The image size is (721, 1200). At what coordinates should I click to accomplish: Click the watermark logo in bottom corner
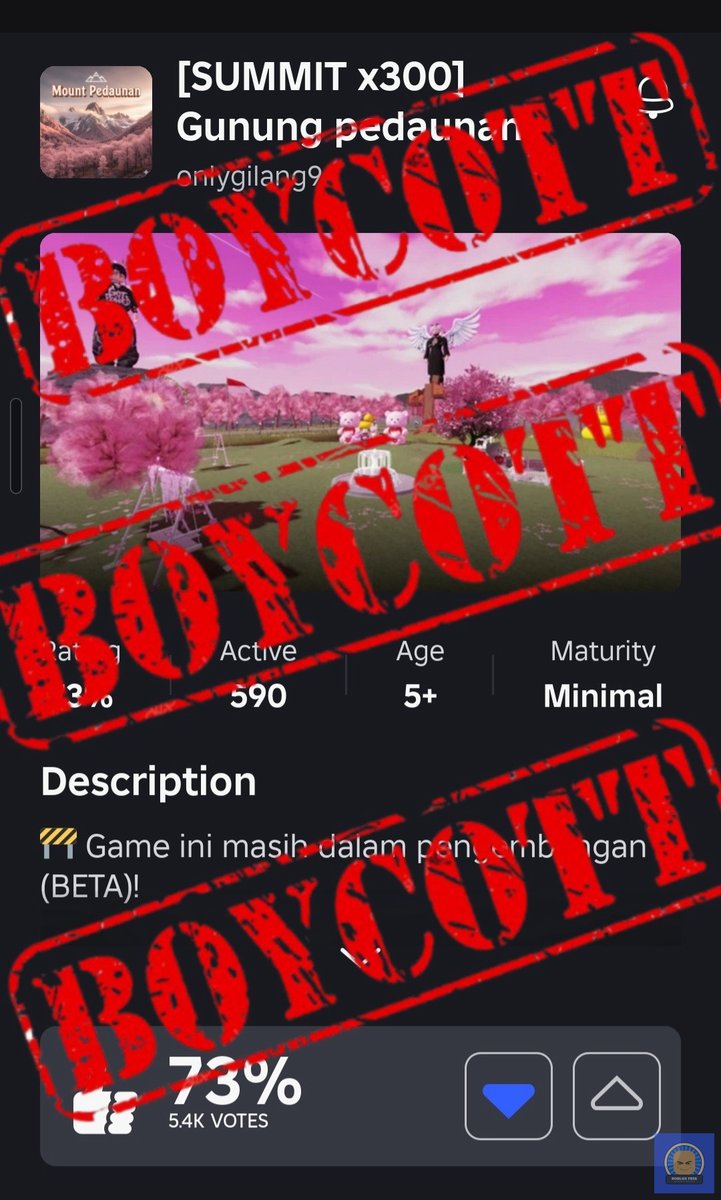683,1164
